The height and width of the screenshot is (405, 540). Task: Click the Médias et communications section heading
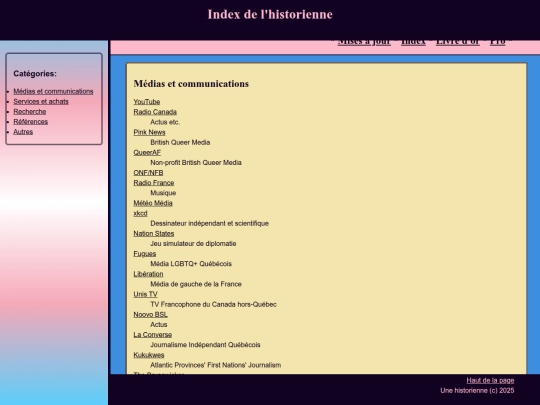(191, 84)
